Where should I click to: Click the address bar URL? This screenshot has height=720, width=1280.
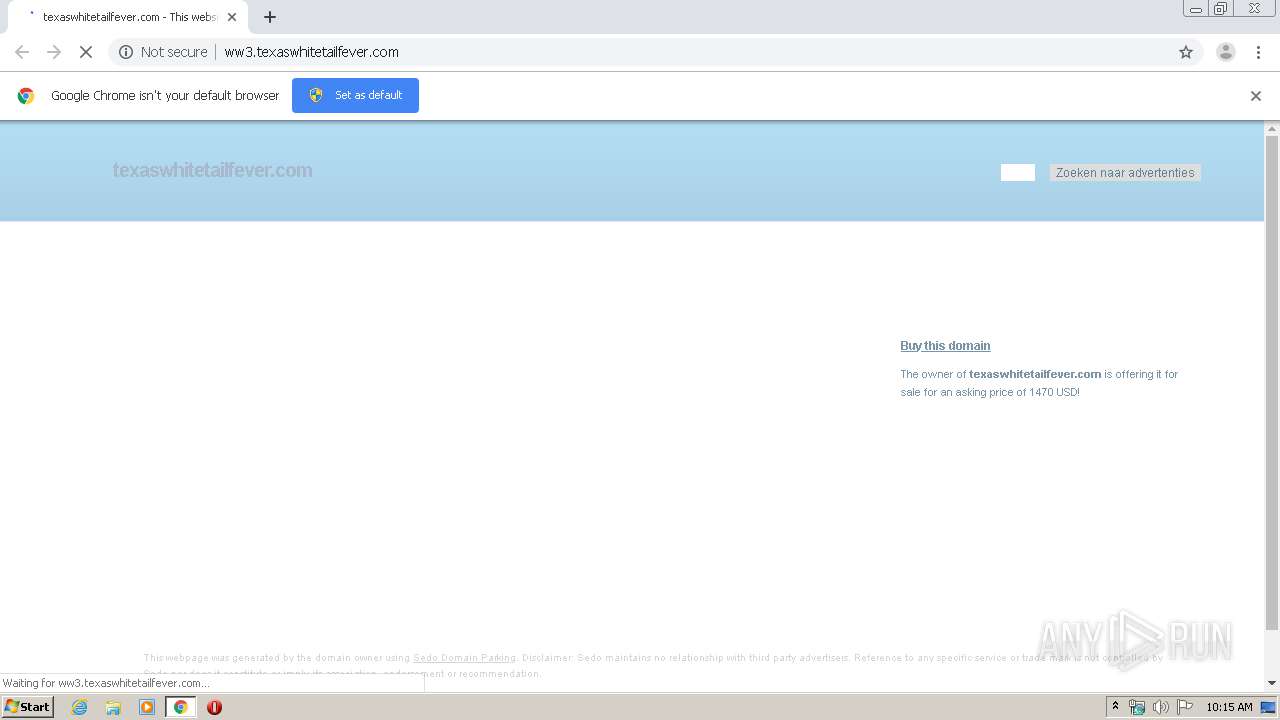pos(311,52)
